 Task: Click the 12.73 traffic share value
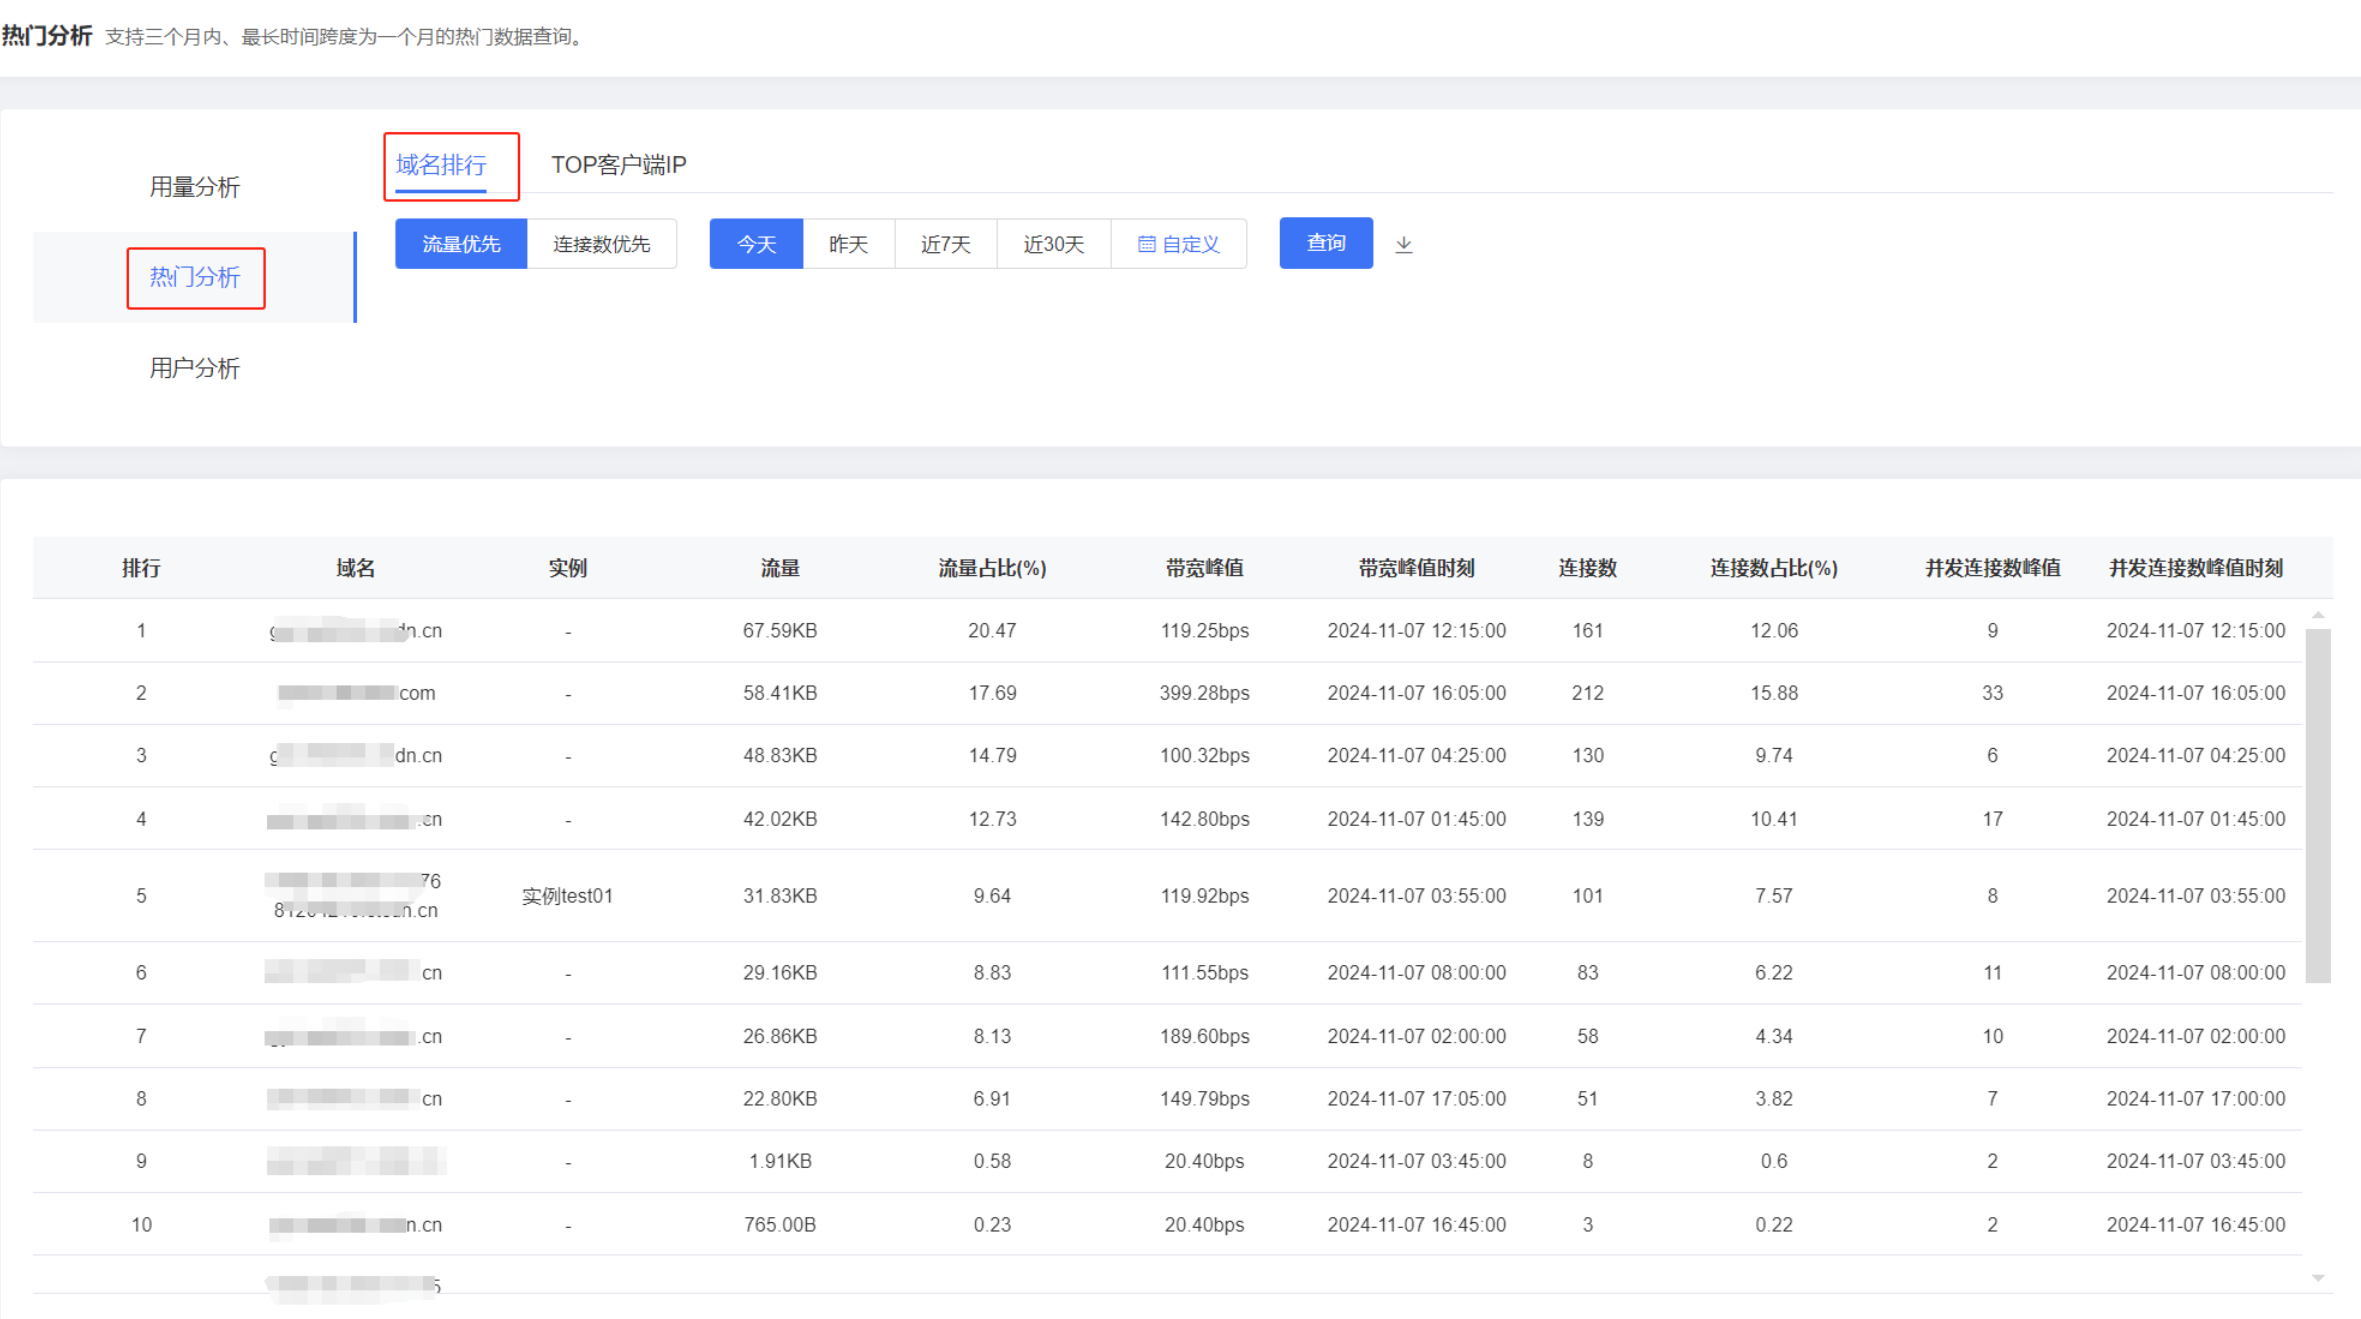[992, 819]
